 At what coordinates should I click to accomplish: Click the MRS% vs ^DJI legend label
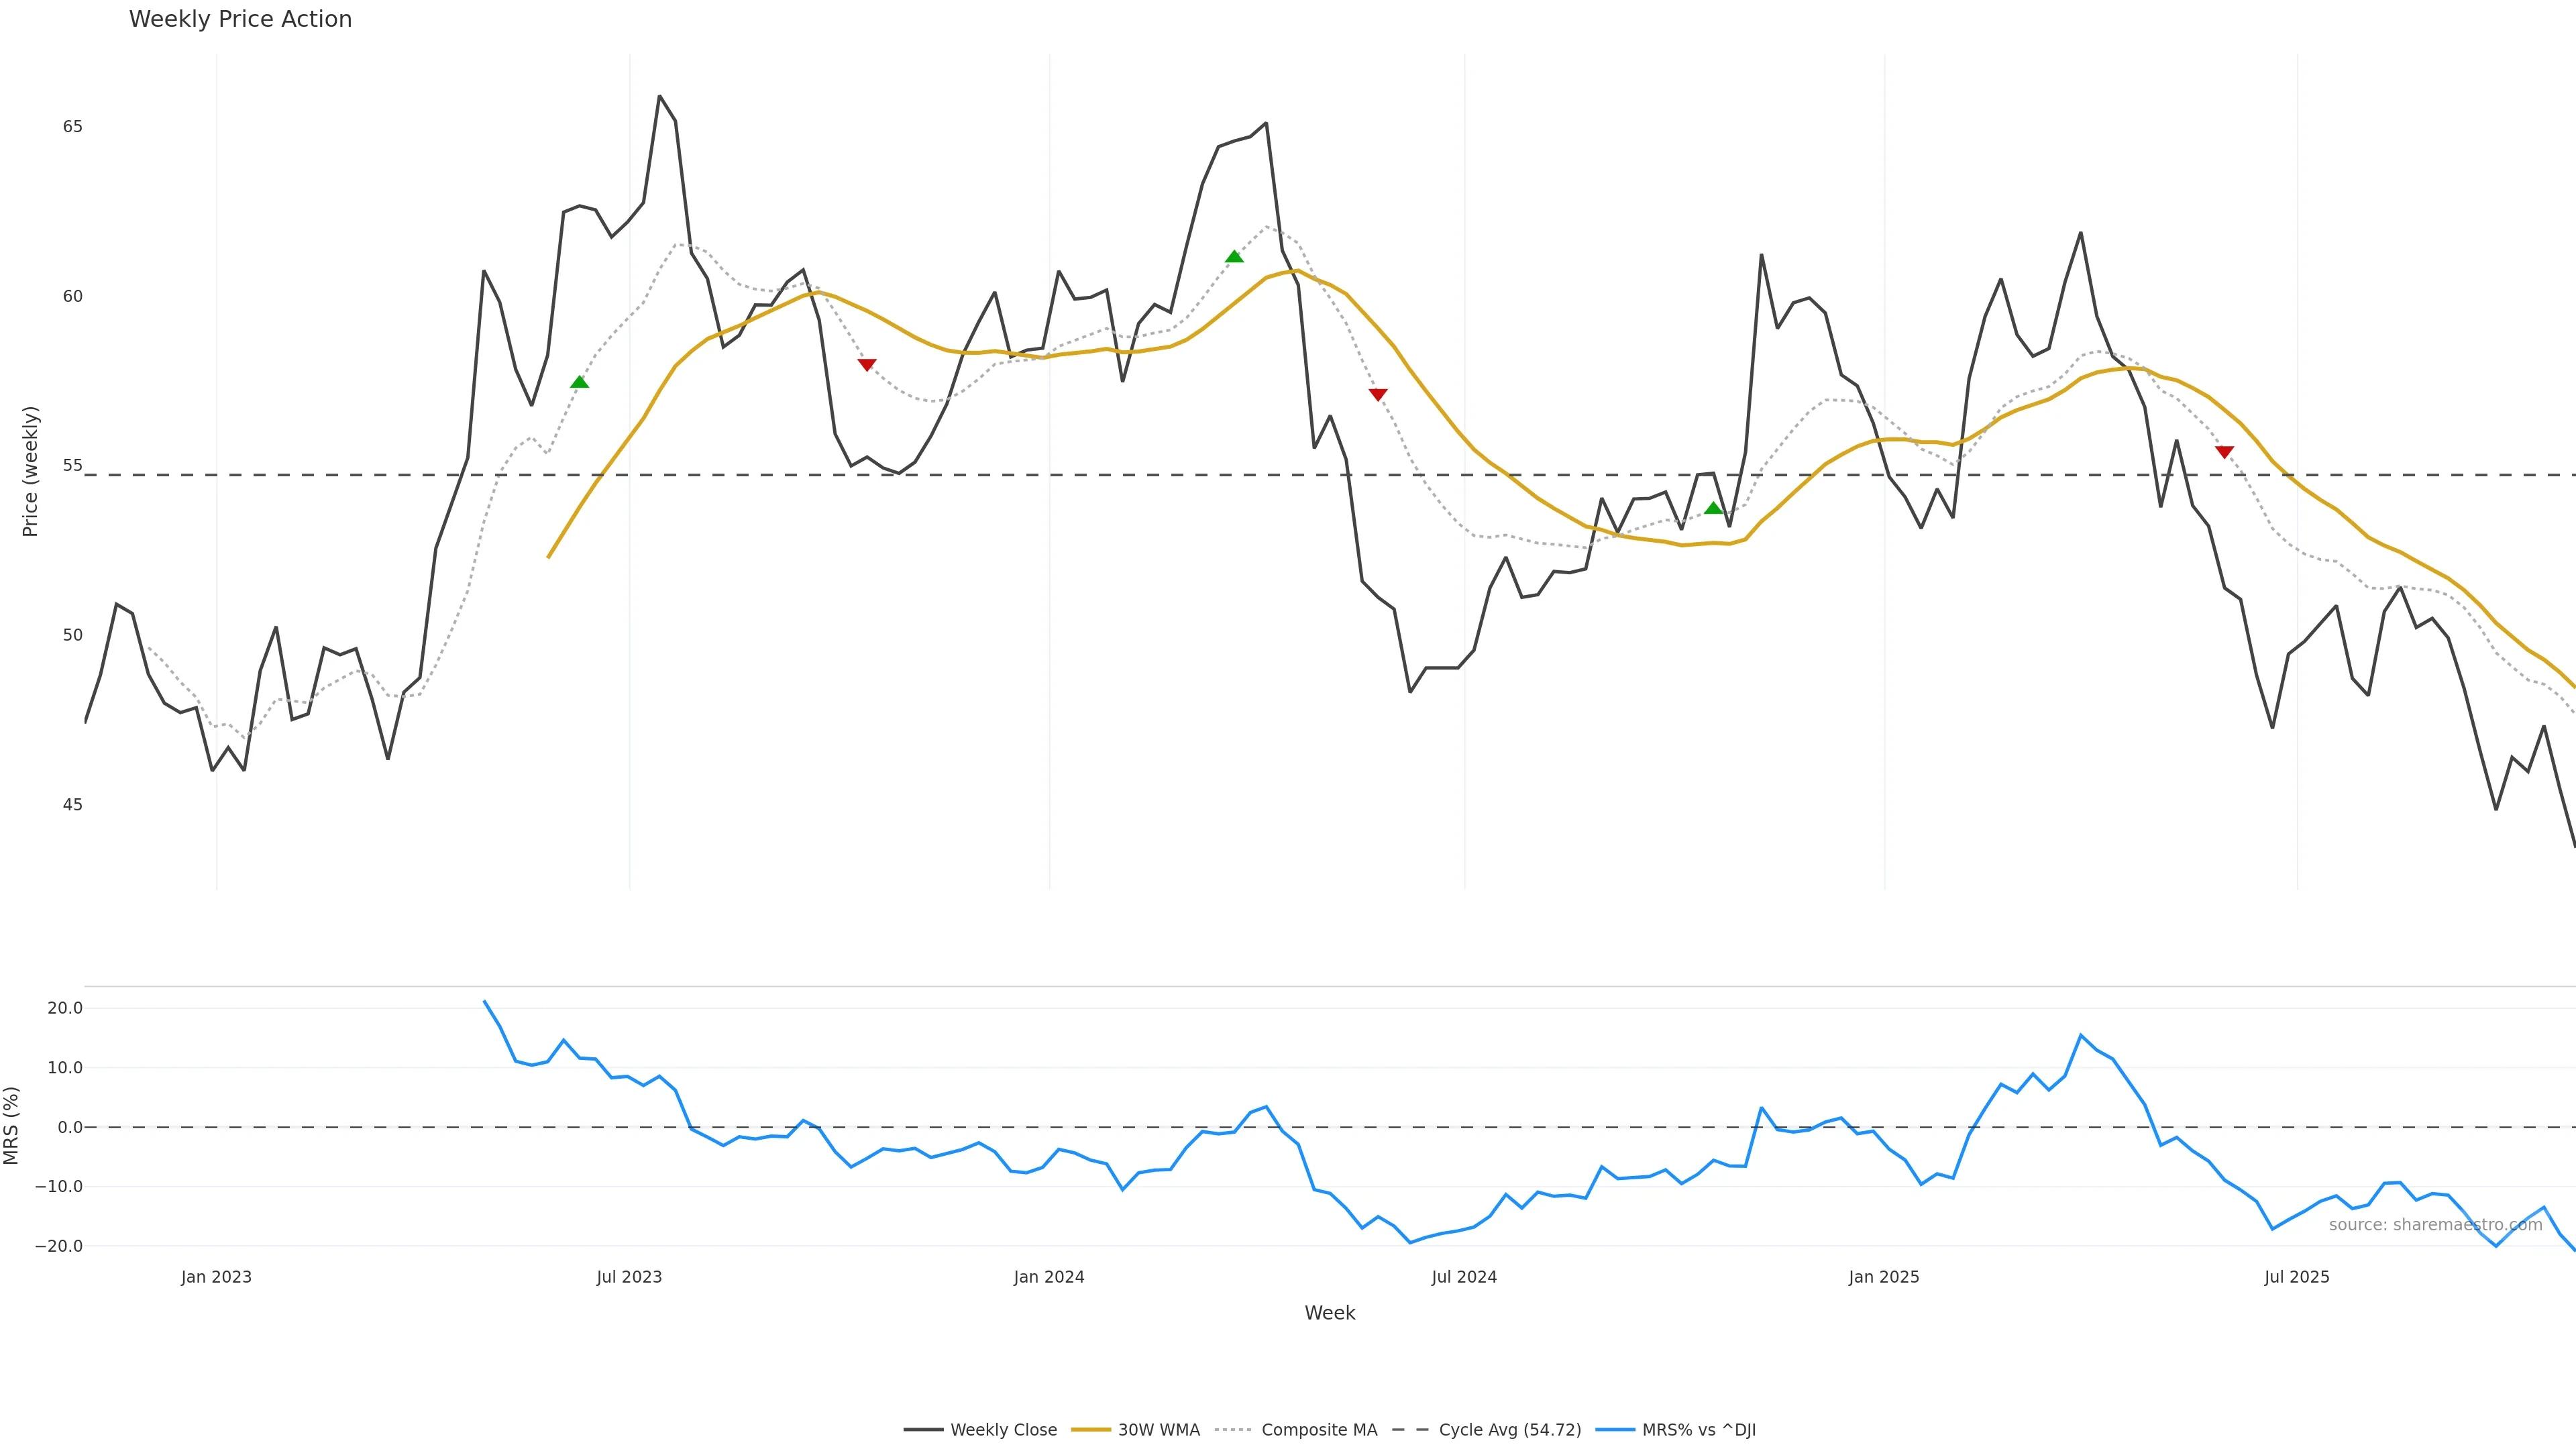[1698, 1430]
